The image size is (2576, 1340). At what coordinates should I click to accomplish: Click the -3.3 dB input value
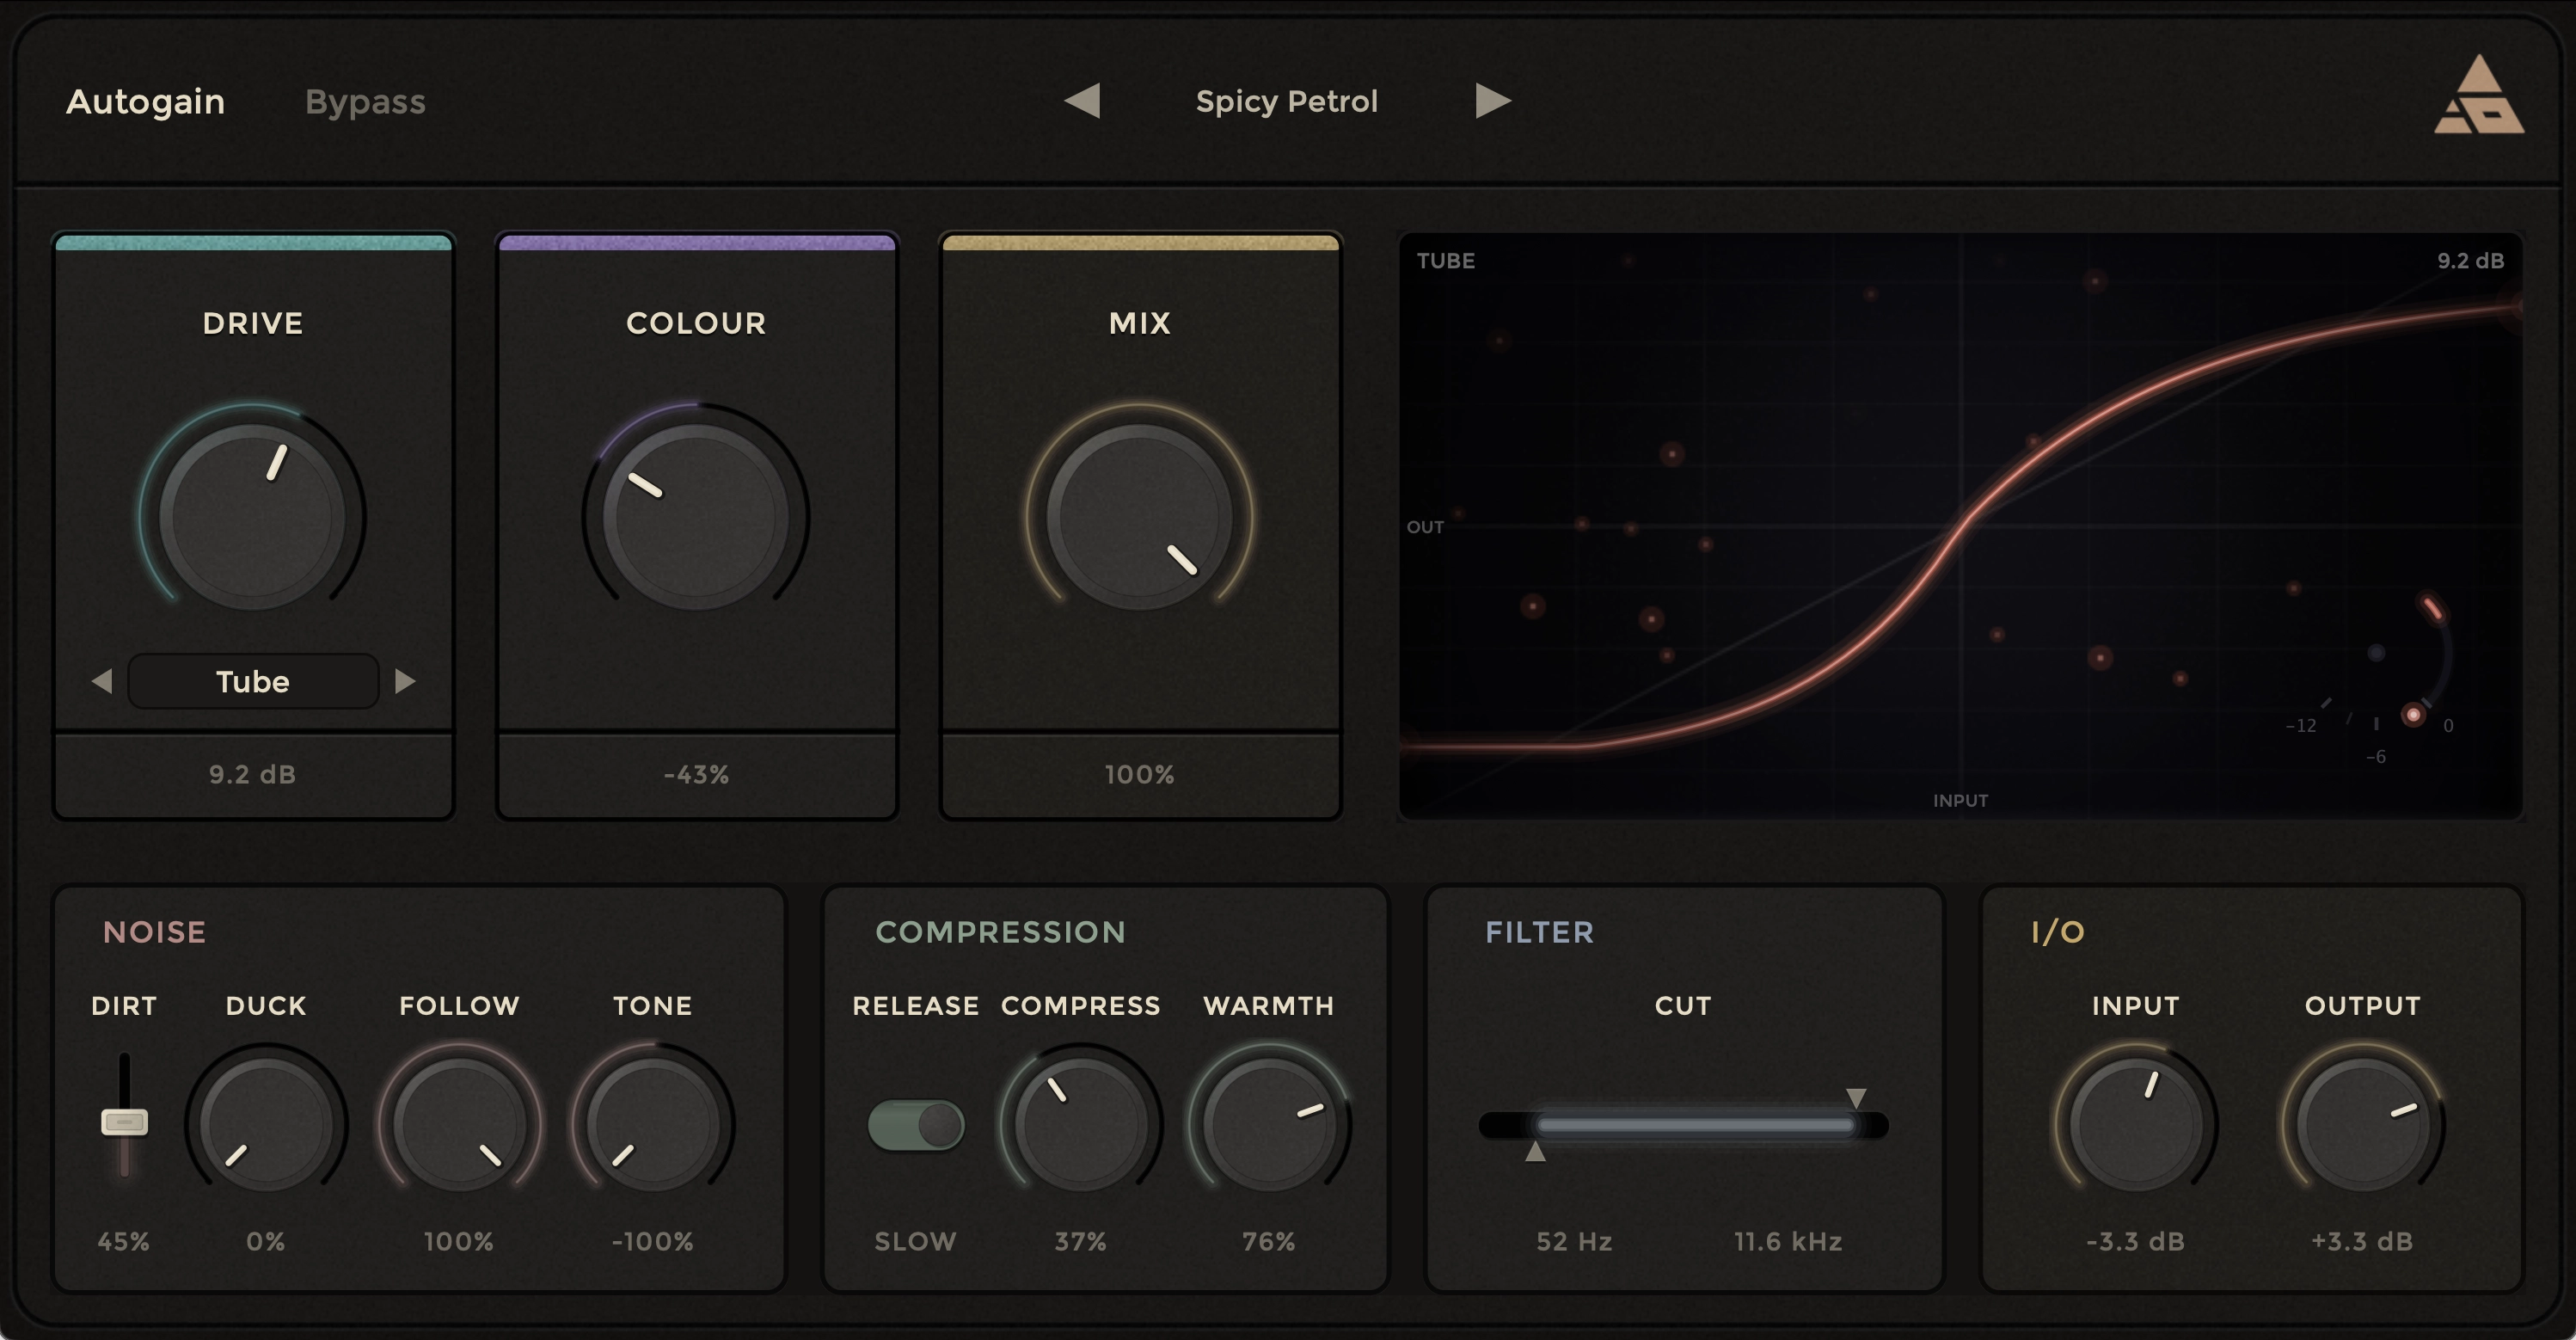pos(2135,1241)
